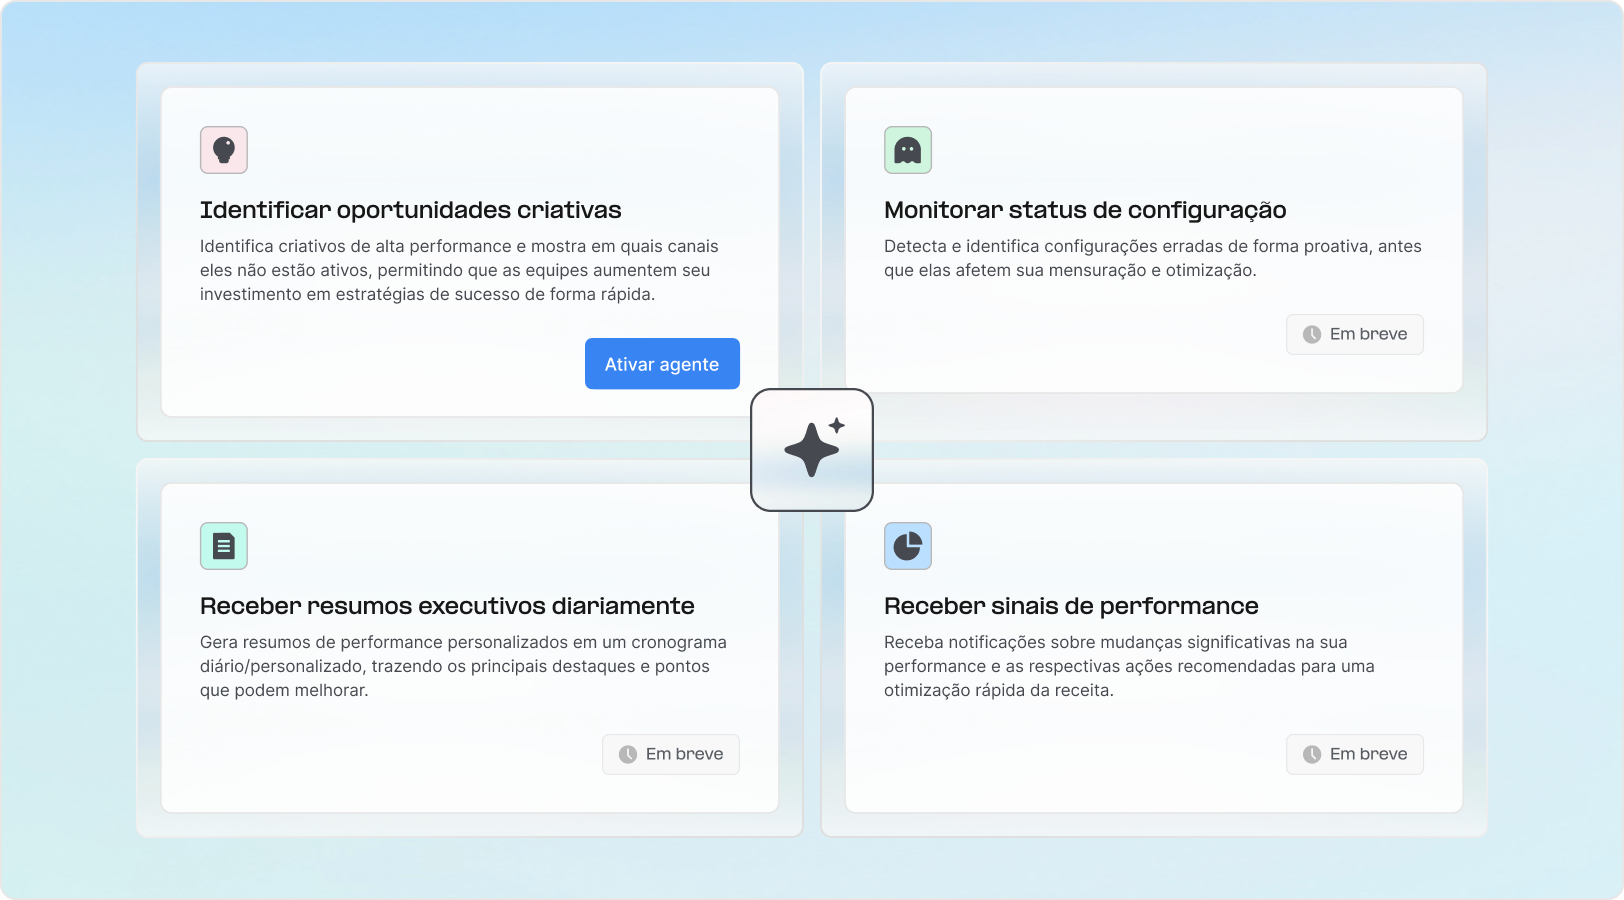1624x900 pixels.
Task: Click Em breve under Monitorar status de configuração
Action: point(1355,335)
